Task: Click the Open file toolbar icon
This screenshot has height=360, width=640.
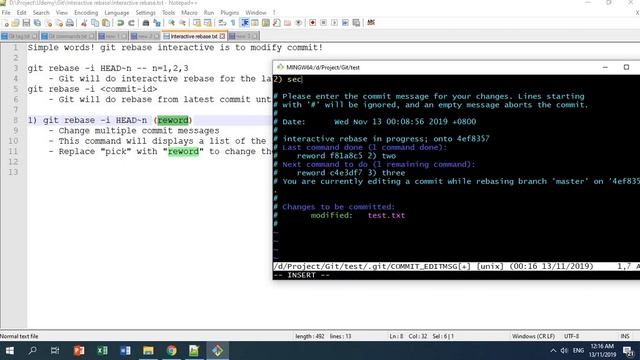Action: (16, 23)
